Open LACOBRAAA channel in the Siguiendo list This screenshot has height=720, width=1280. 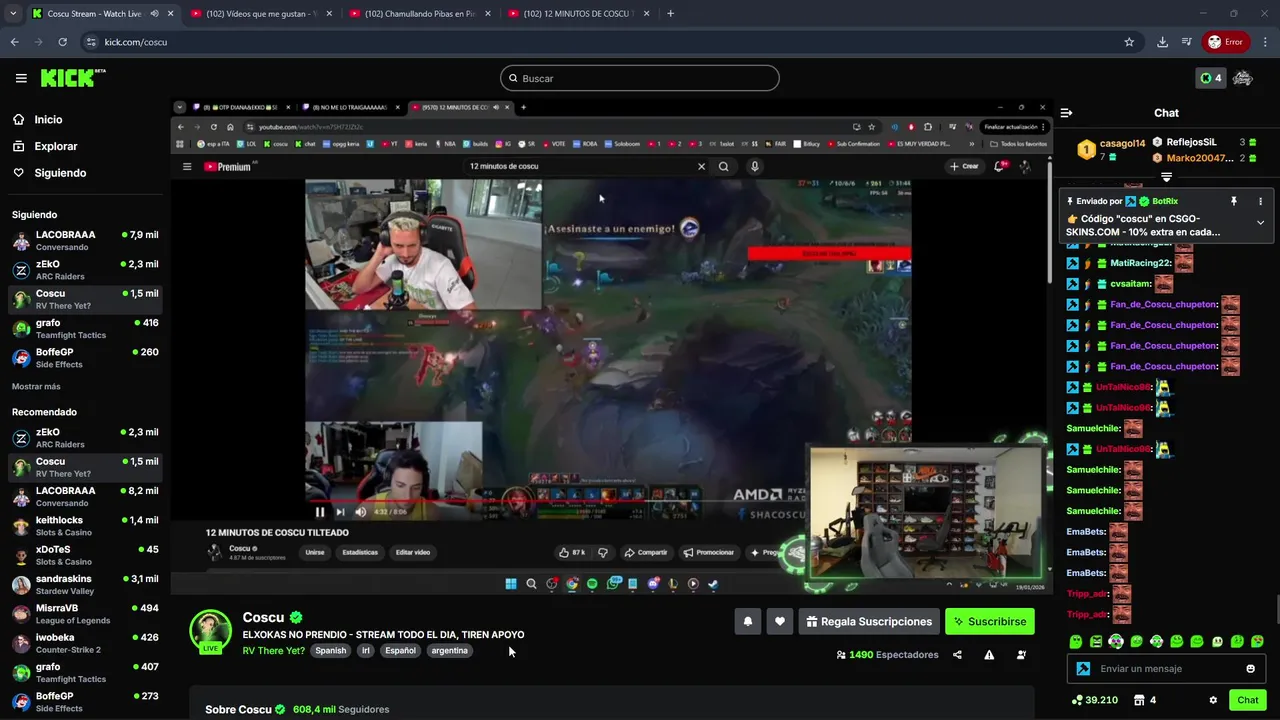(x=85, y=241)
